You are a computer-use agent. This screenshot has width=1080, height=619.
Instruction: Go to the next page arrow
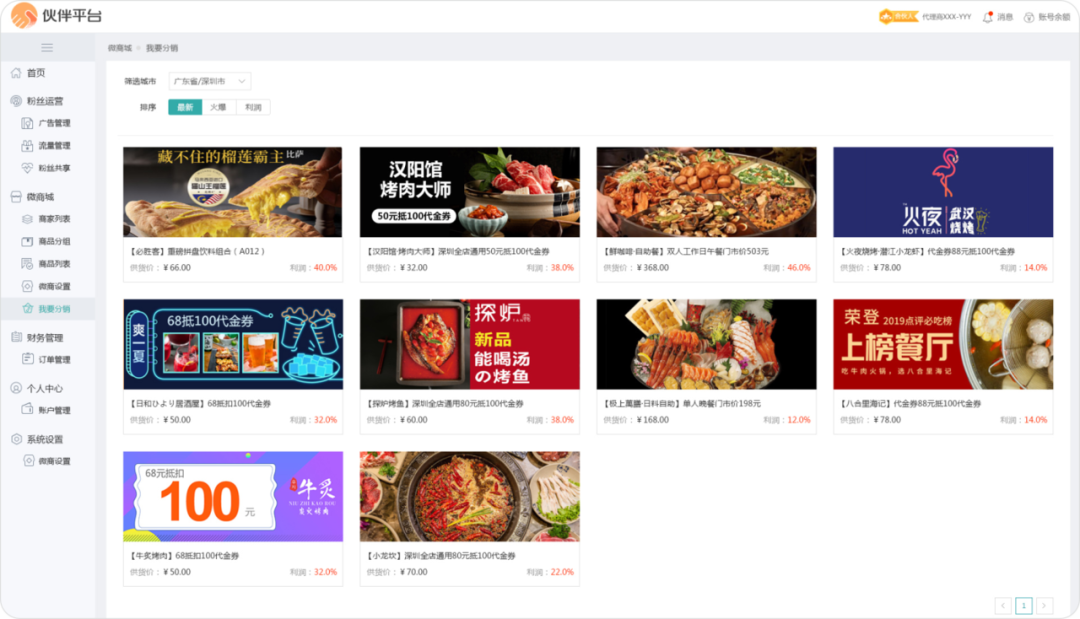[1044, 605]
